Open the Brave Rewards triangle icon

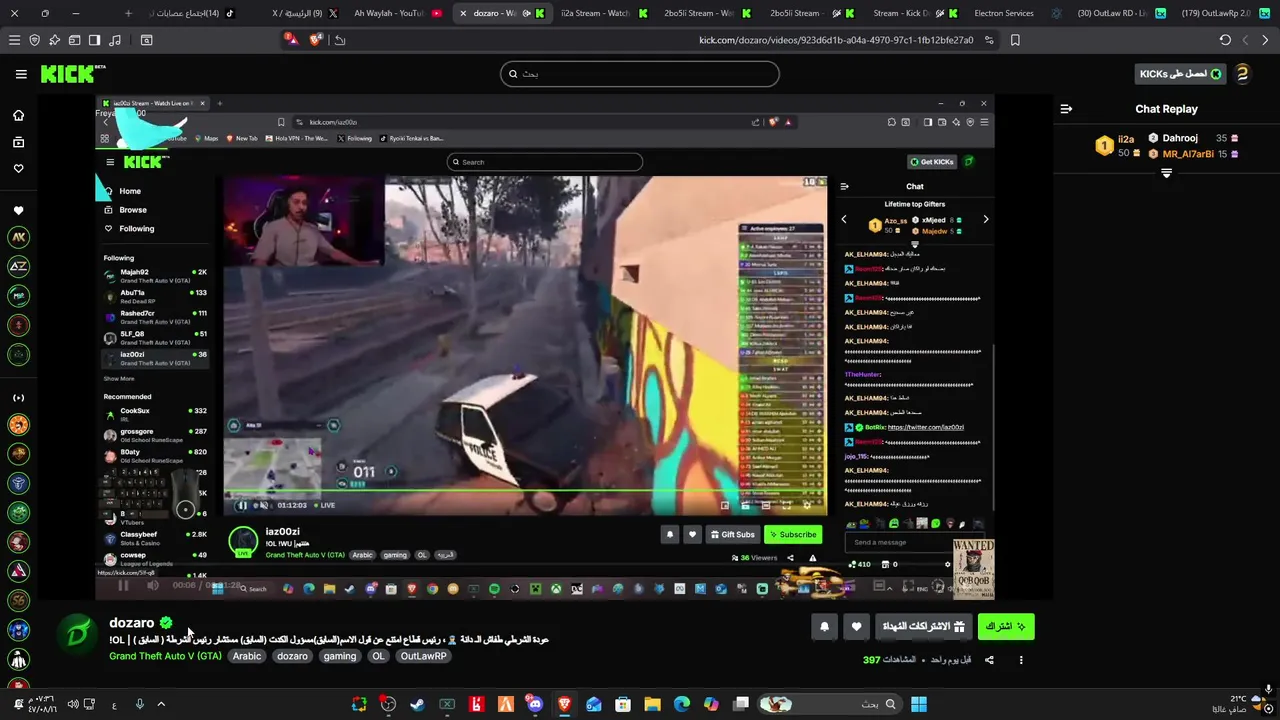(290, 40)
